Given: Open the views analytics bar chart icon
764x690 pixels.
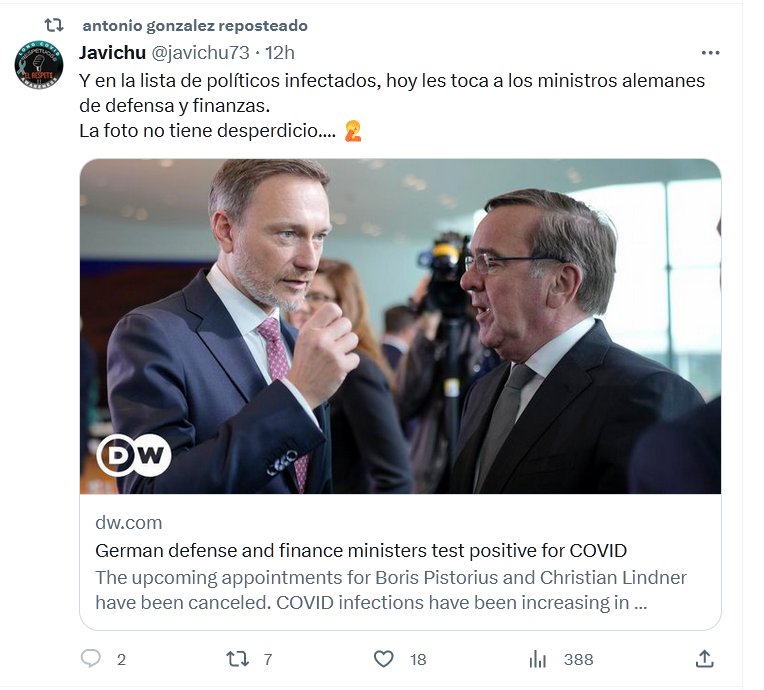Looking at the screenshot, I should point(538,659).
